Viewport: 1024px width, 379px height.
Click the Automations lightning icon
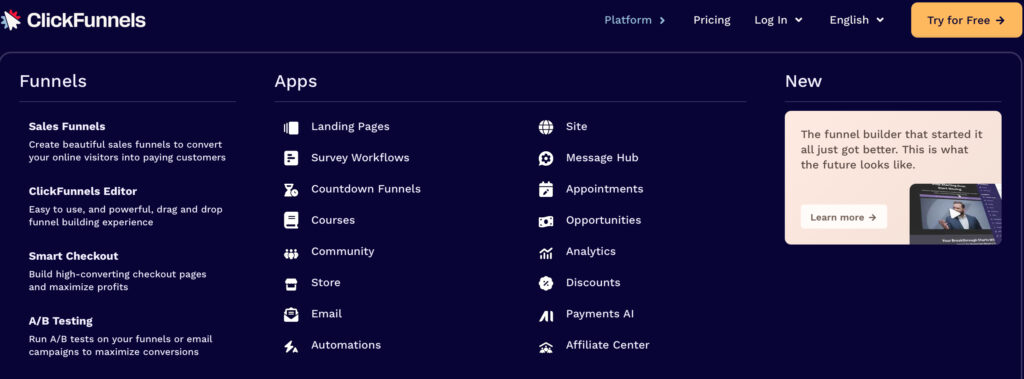(x=291, y=346)
